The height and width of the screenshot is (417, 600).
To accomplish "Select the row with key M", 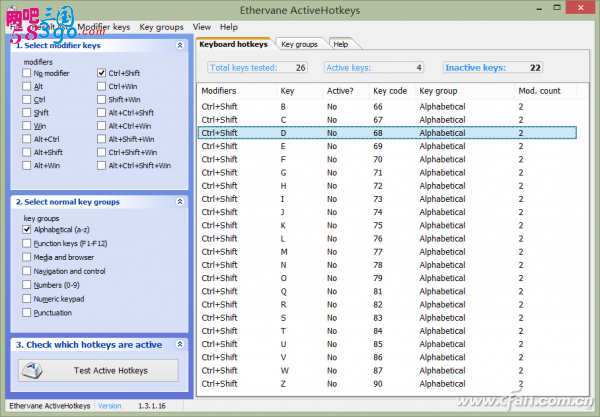I will click(x=387, y=252).
